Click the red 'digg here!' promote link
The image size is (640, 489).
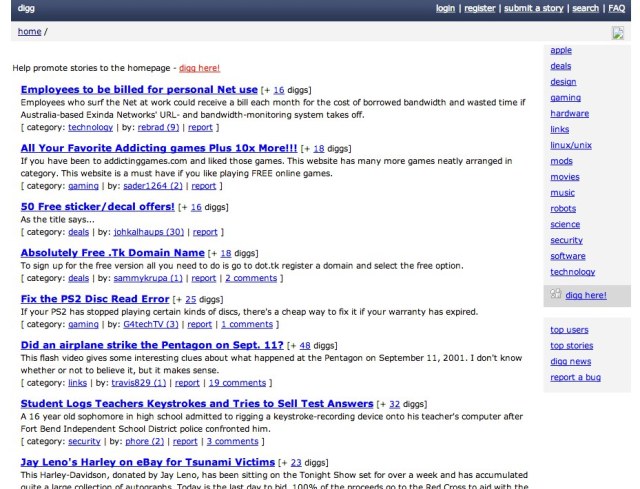point(199,68)
